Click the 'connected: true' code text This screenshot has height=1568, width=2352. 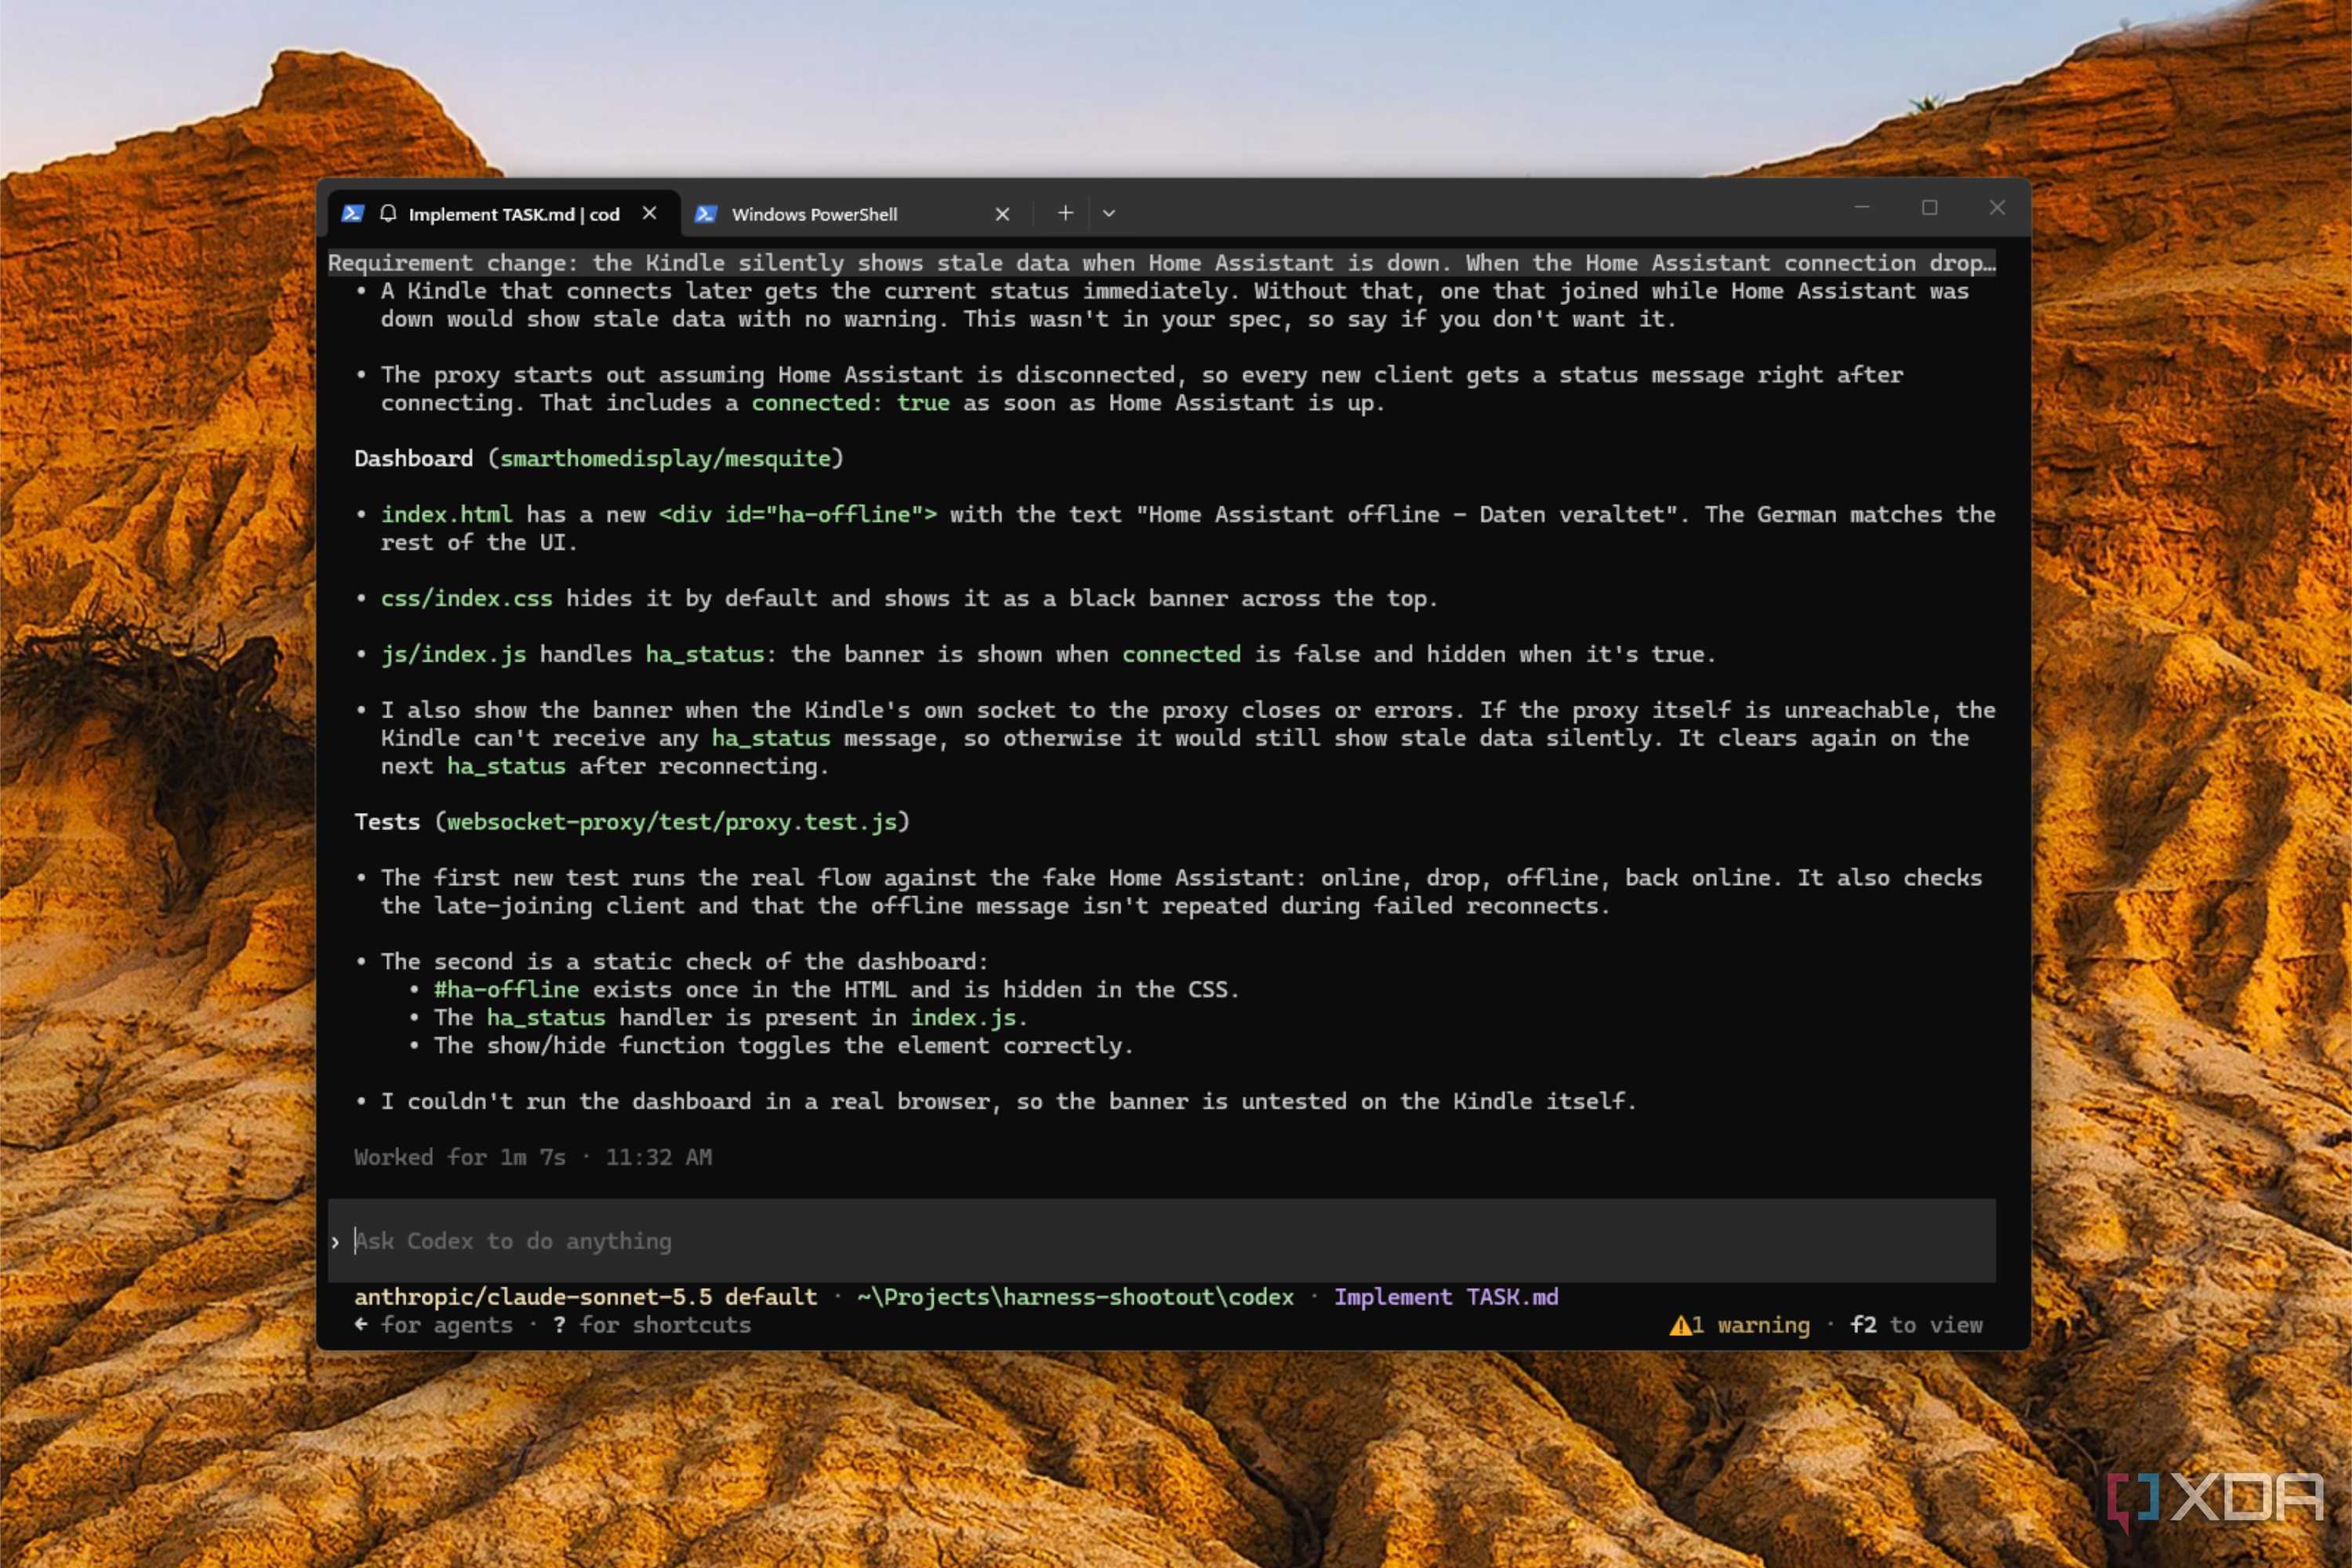(x=850, y=403)
